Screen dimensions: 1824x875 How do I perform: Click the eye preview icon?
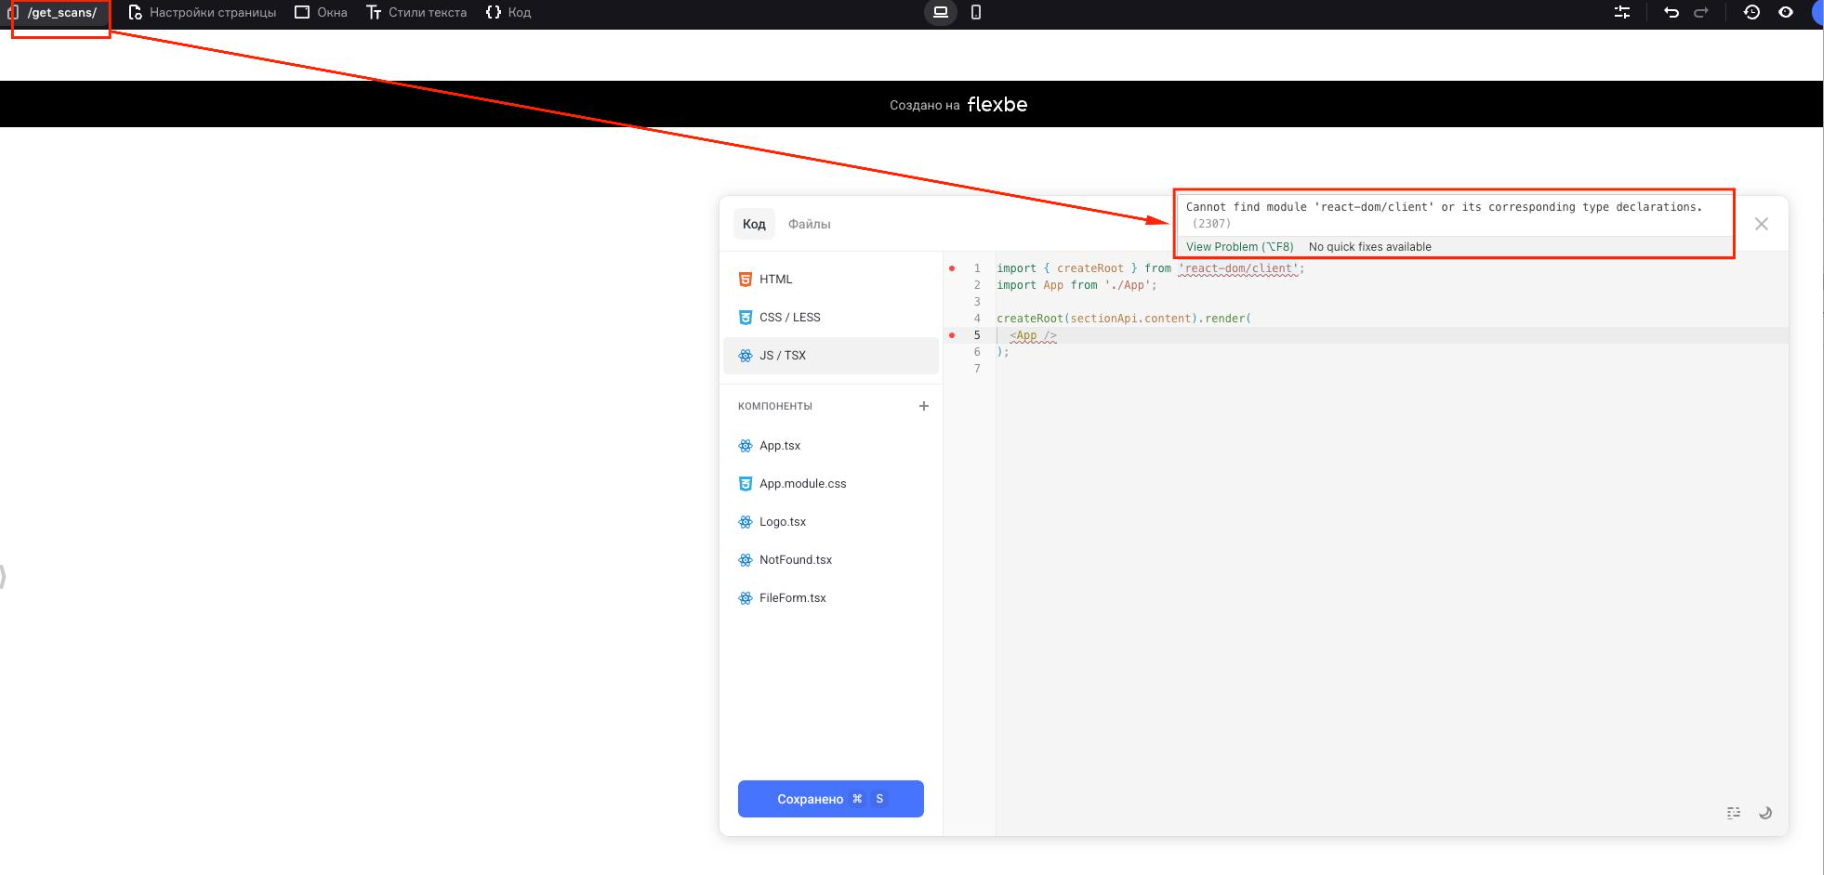(1786, 13)
